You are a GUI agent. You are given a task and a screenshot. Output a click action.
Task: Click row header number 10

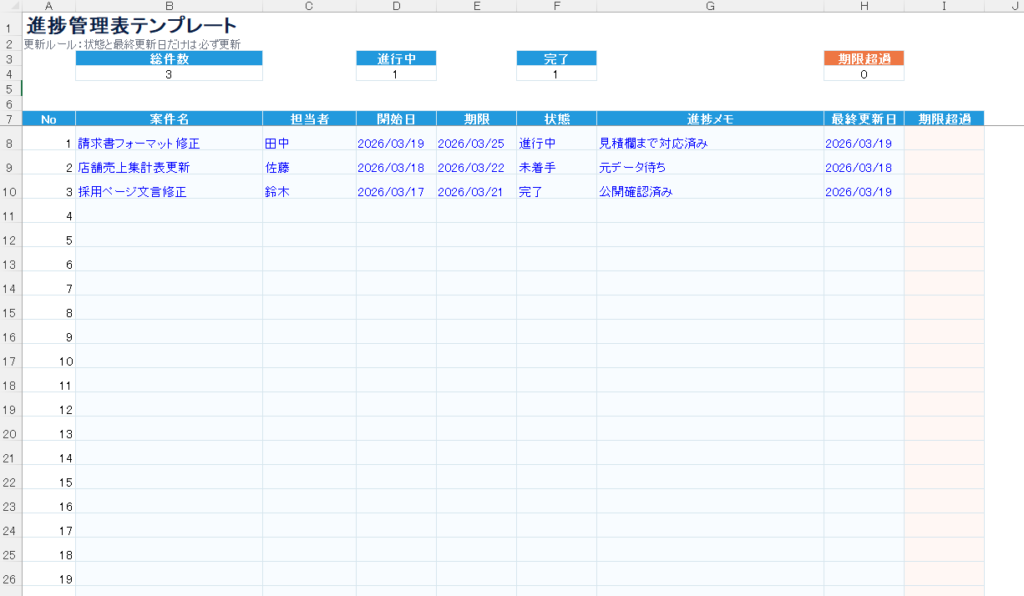[9, 192]
